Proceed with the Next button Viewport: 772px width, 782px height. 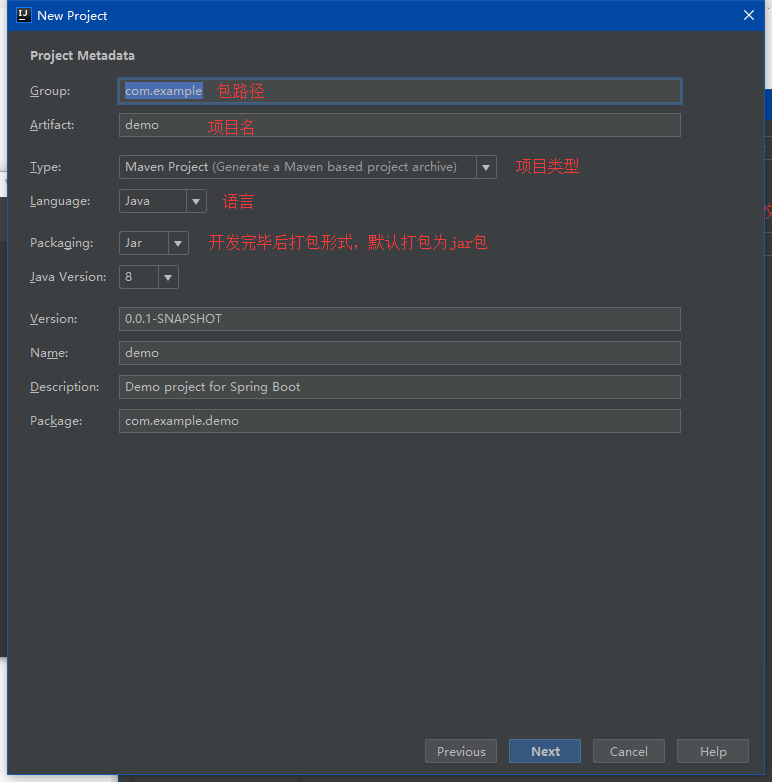pos(545,751)
